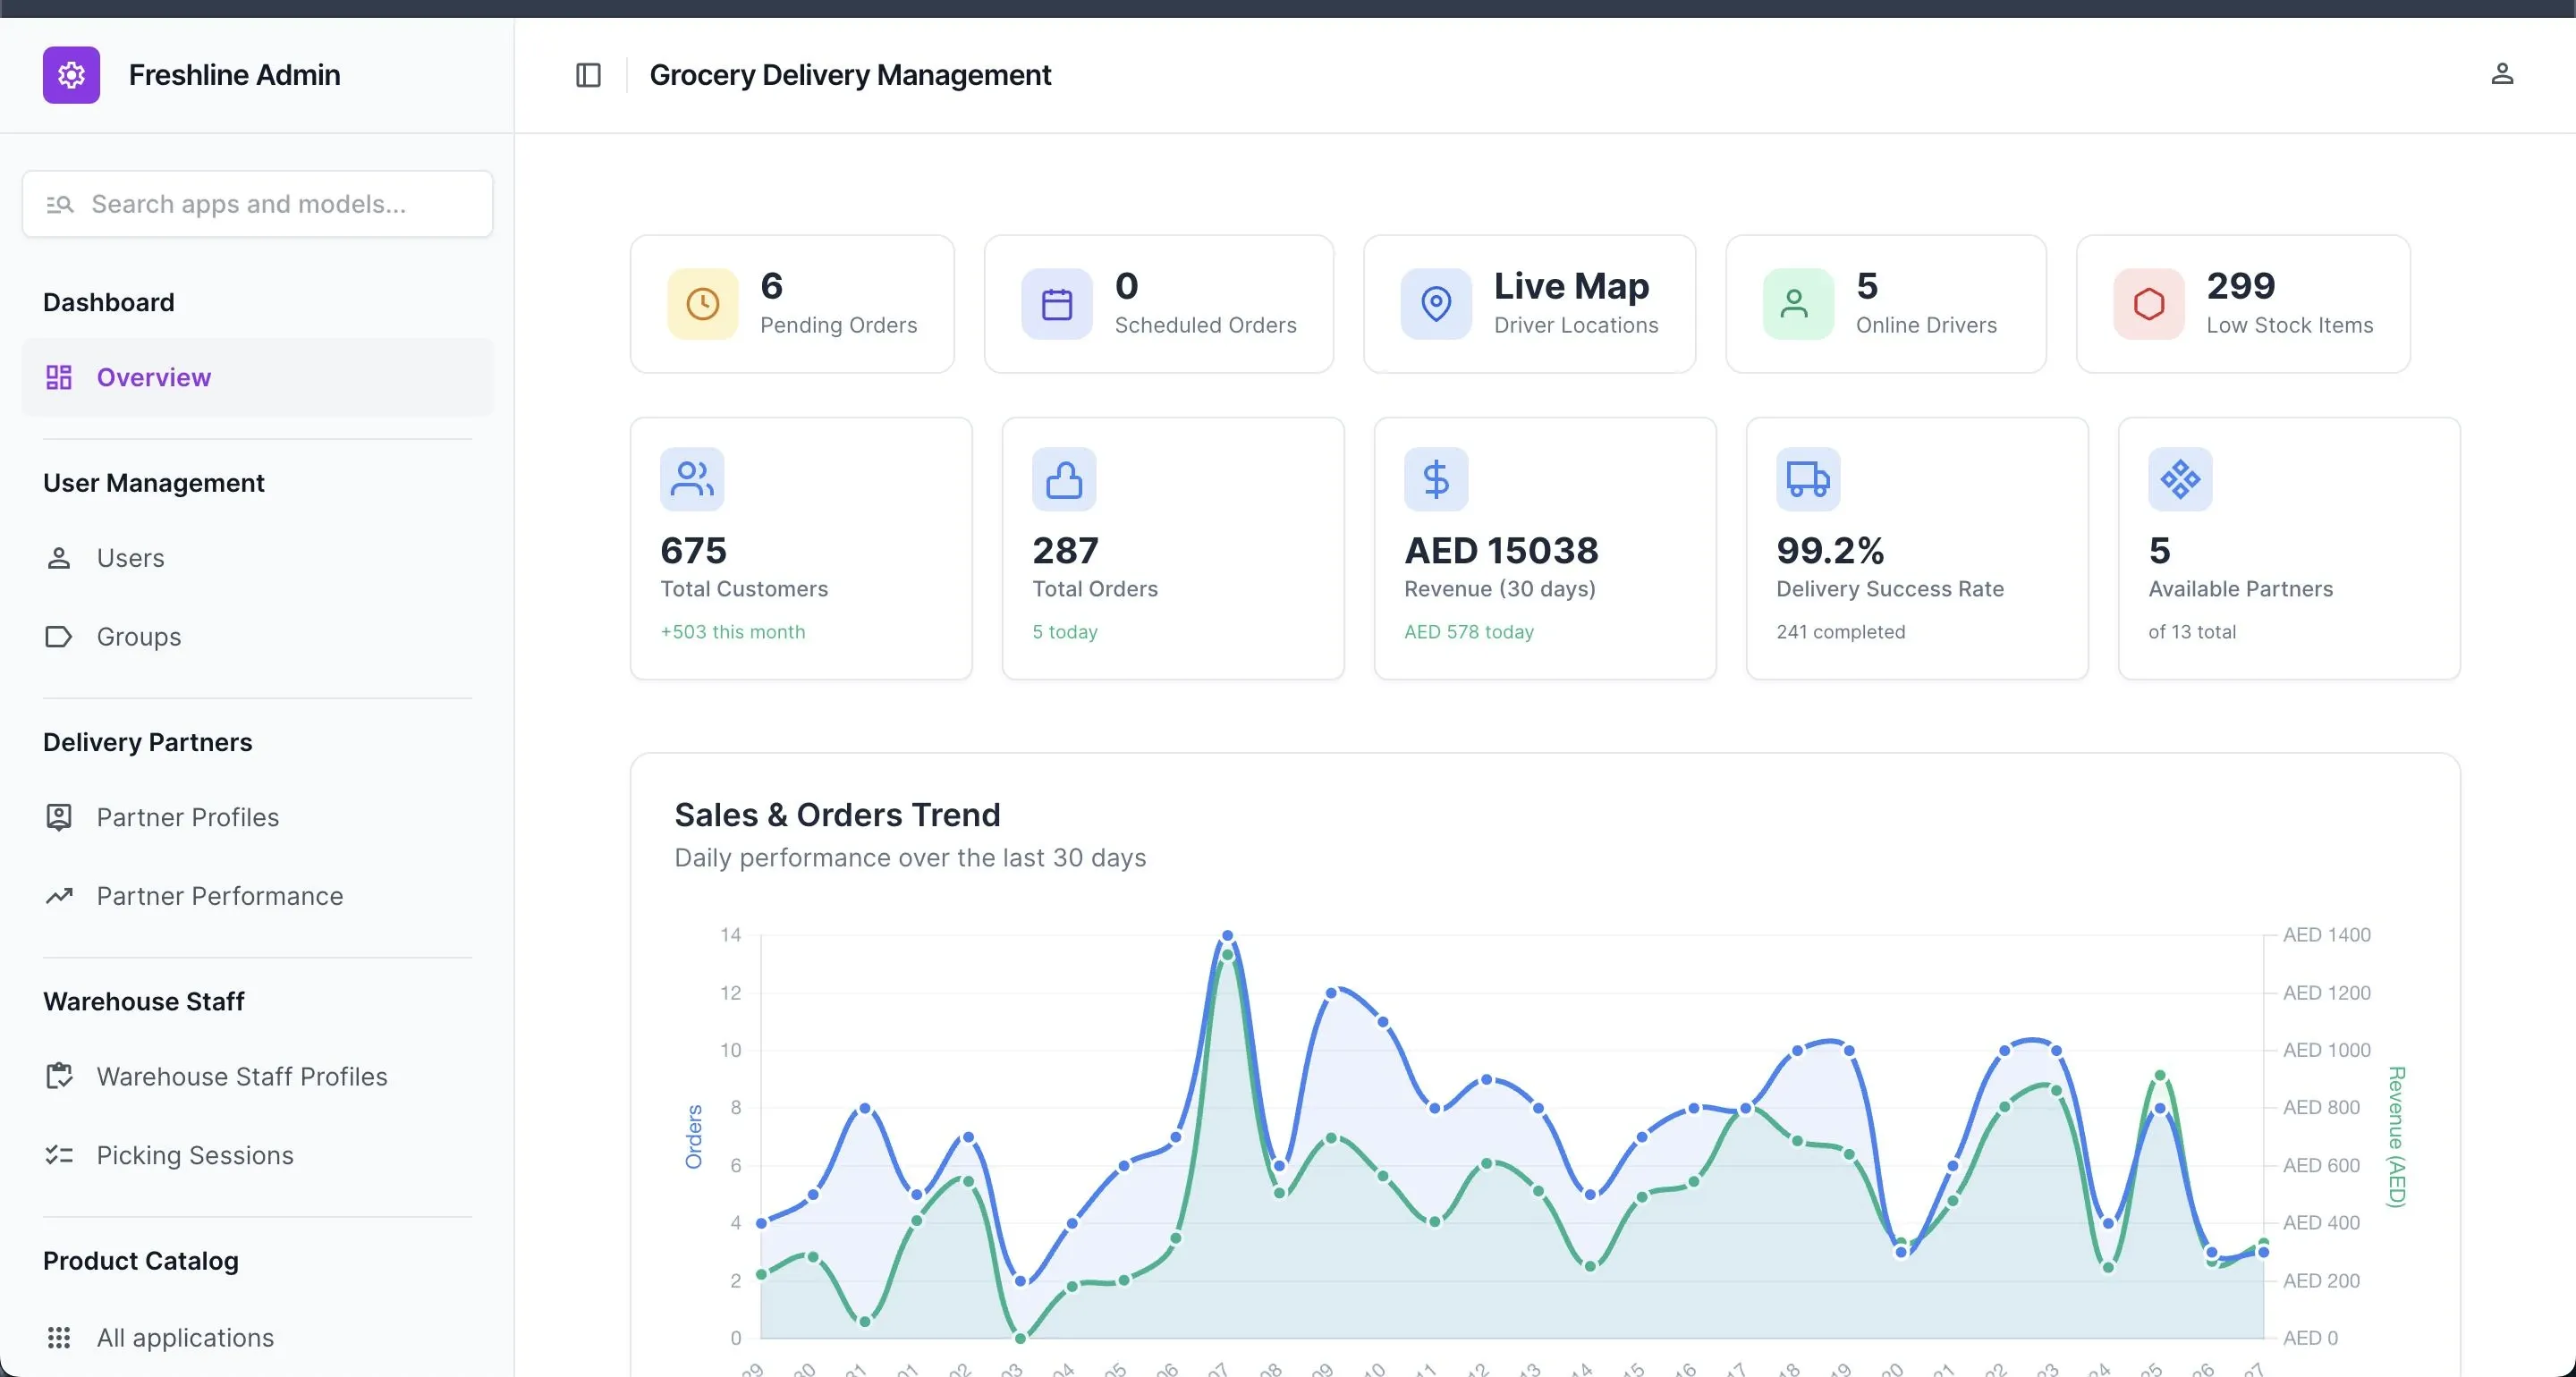Open the Scheduled Orders card
The height and width of the screenshot is (1377, 2576).
click(x=1158, y=304)
